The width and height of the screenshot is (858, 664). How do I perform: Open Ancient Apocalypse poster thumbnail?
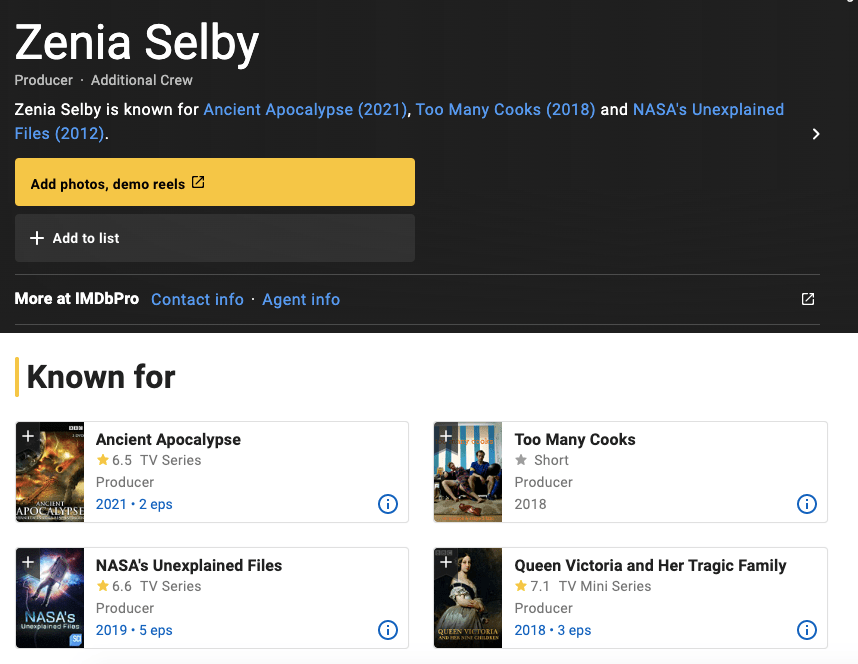click(50, 480)
